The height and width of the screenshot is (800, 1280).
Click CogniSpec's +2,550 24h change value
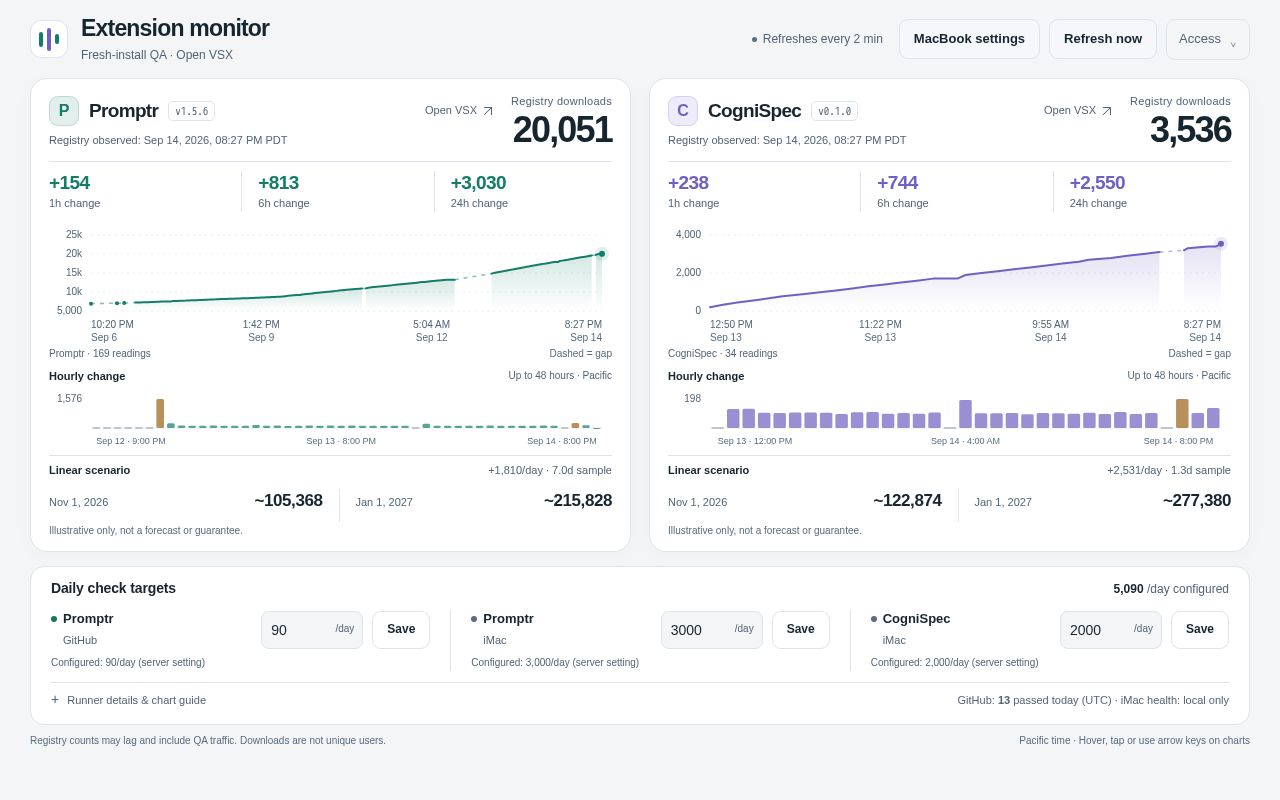pyautogui.click(x=1097, y=183)
